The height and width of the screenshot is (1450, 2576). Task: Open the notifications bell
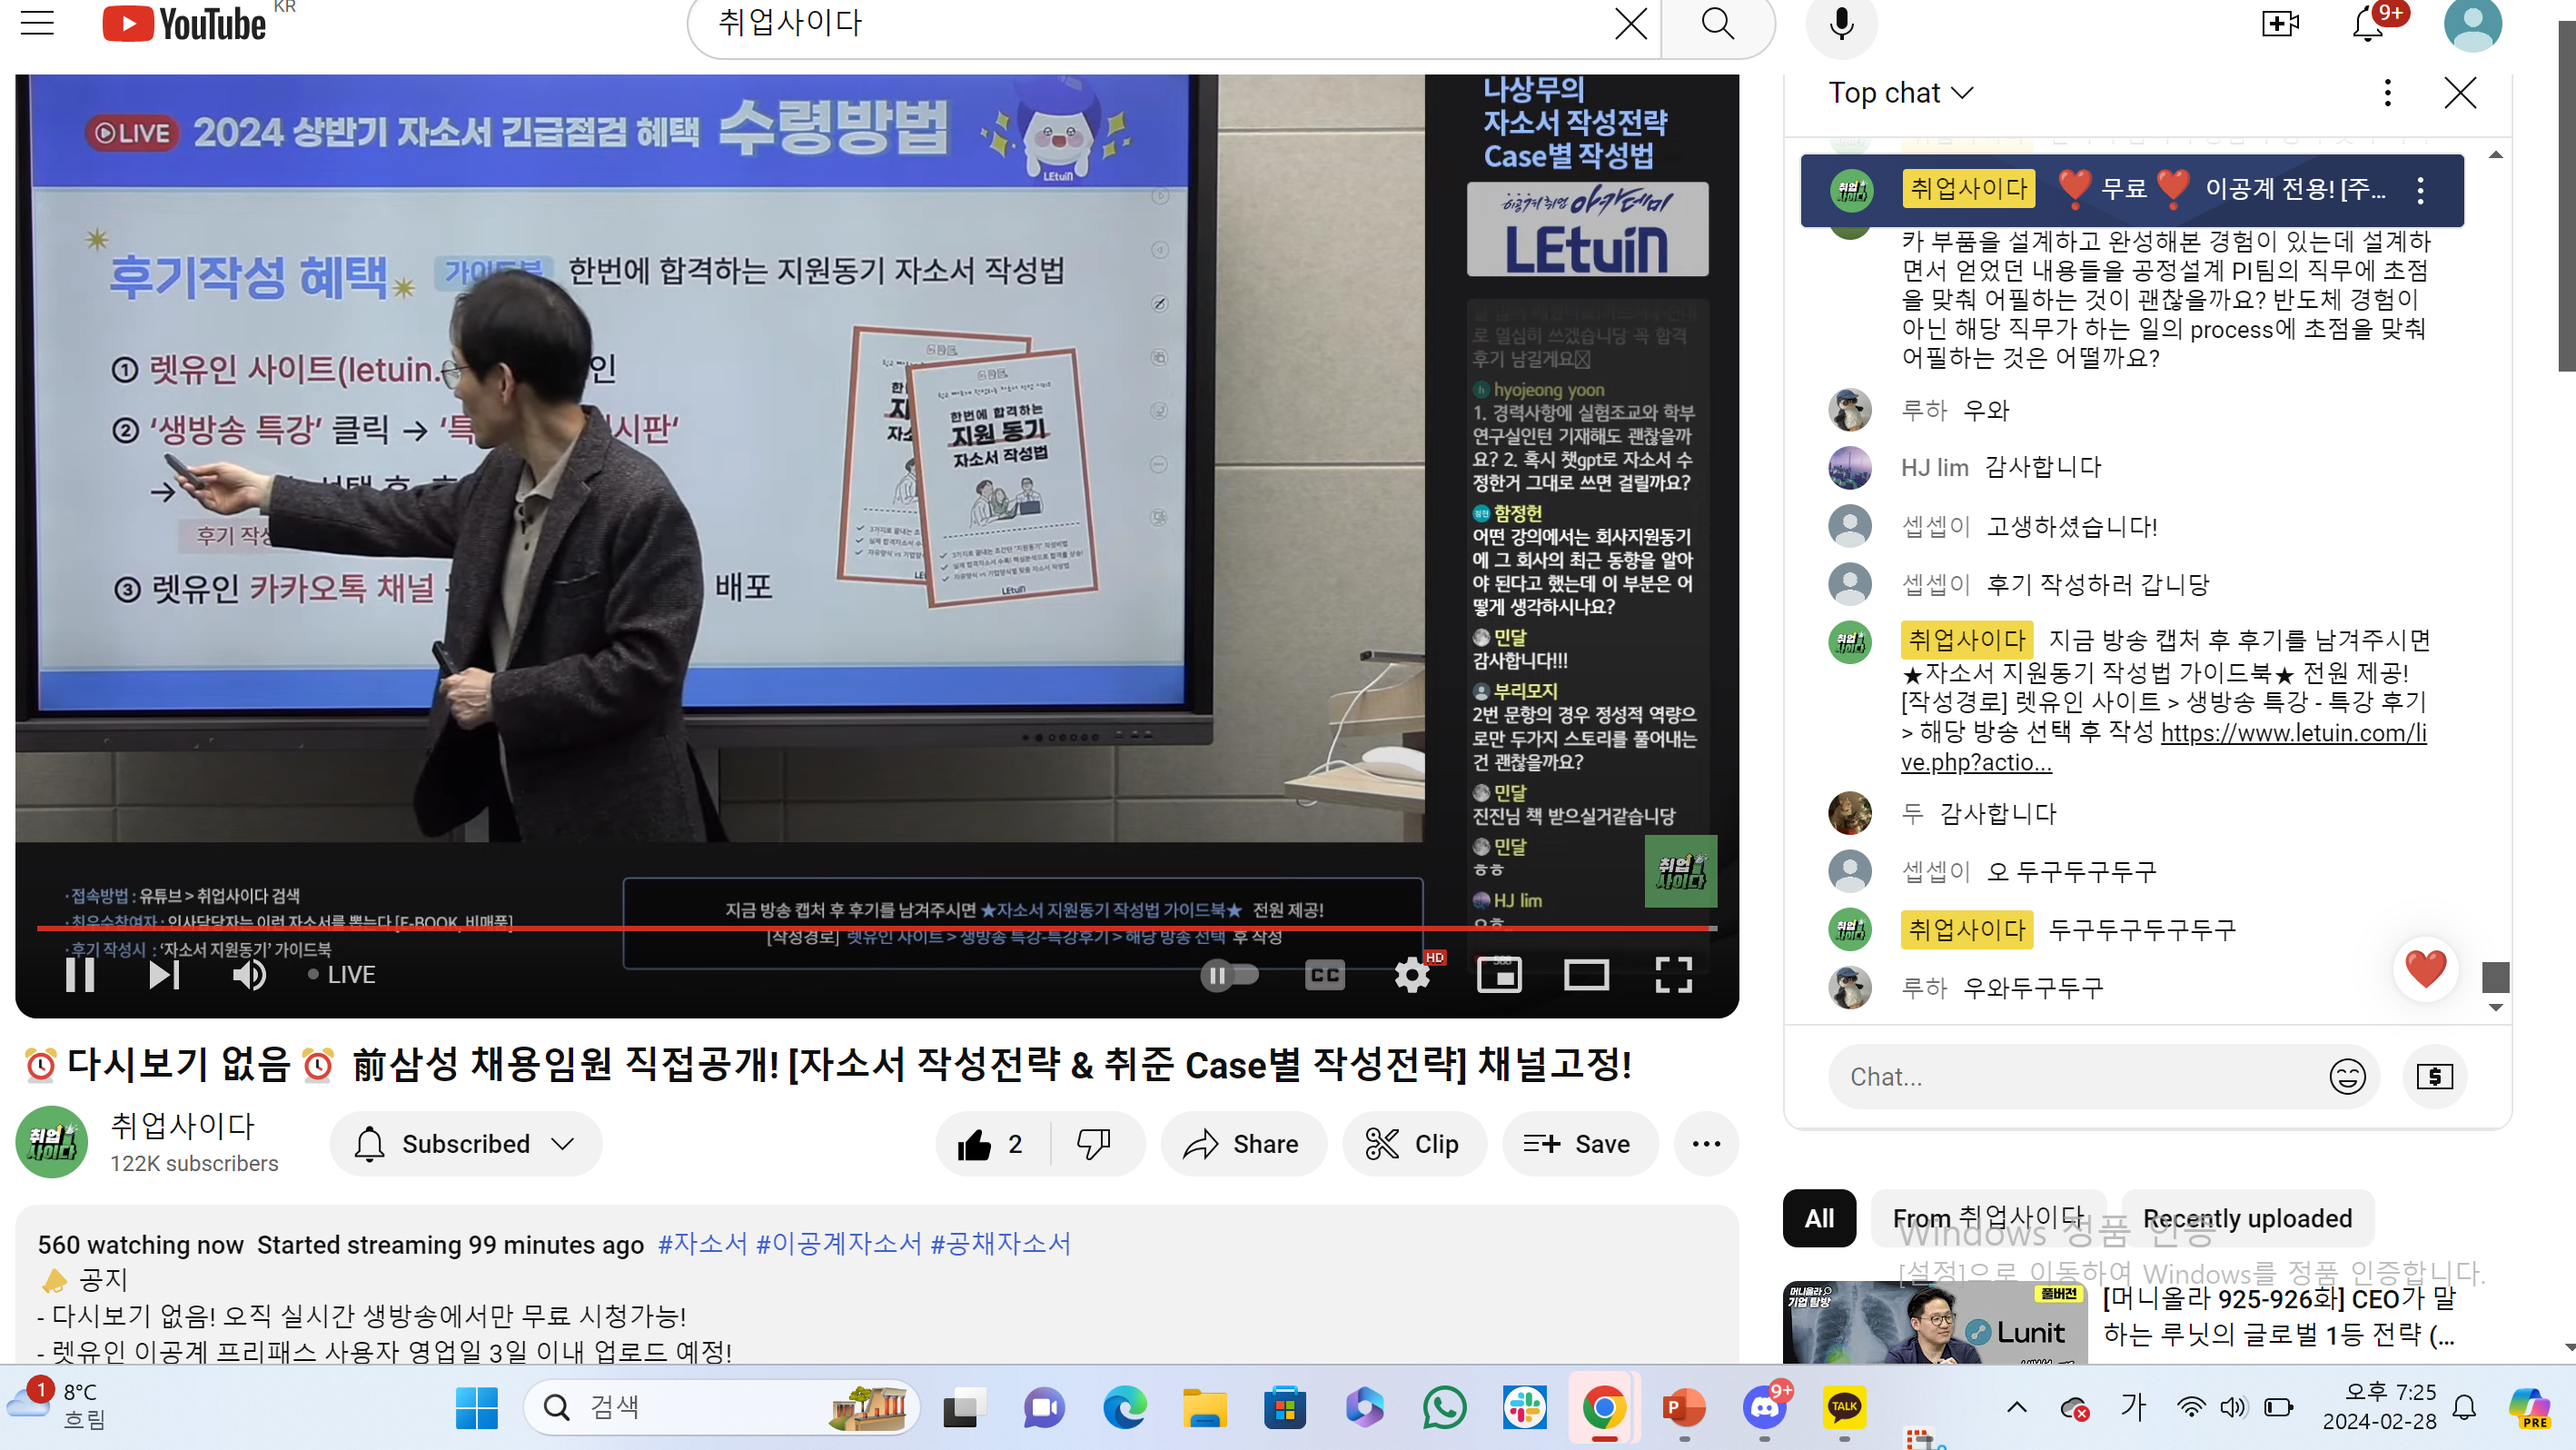point(2368,23)
